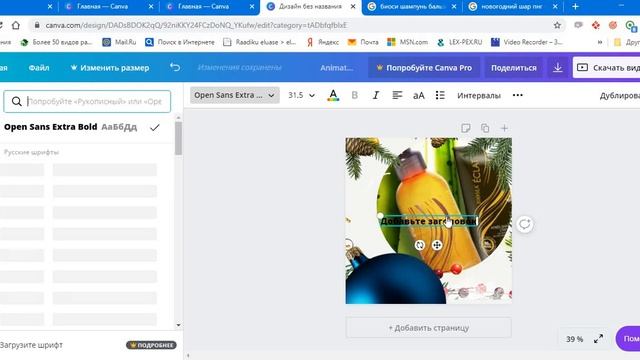
Task: Click Подробнее upload font badge
Action: pyautogui.click(x=151, y=345)
